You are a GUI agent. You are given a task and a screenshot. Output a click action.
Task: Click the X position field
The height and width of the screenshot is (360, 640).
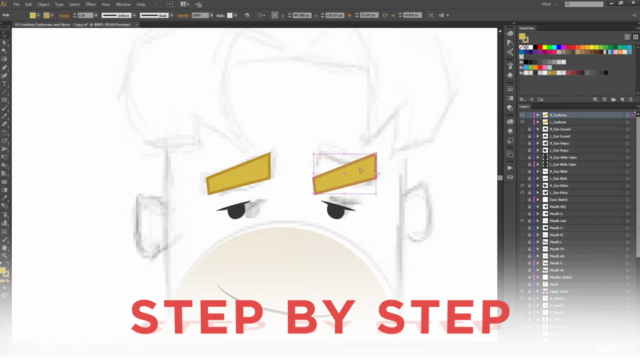302,16
